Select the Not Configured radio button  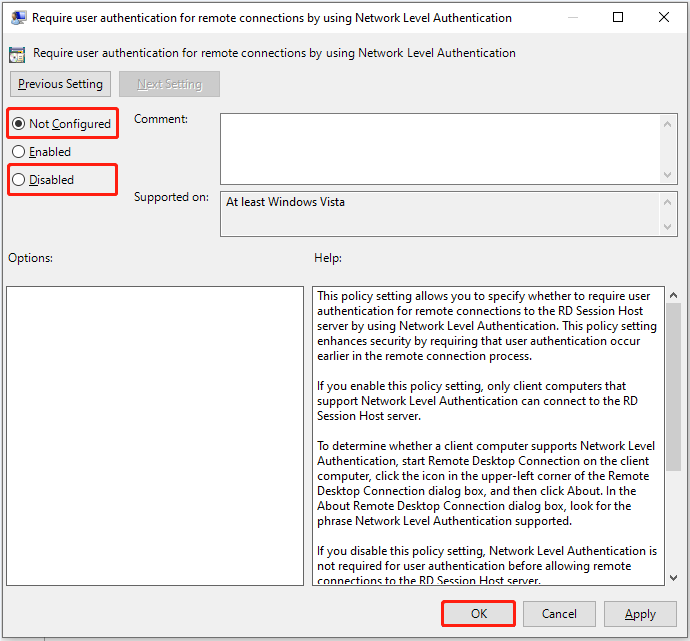[19, 124]
